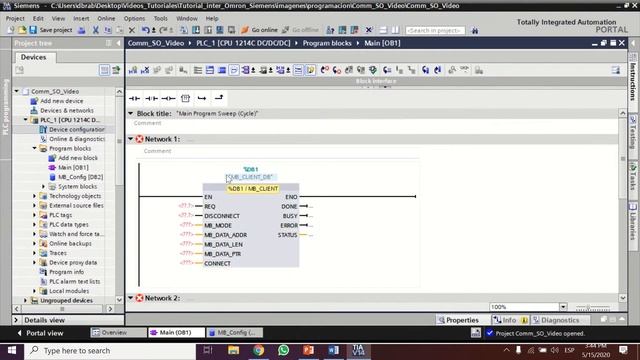Open the zoom level 100% dropdown
640x360 pixels.
click(x=563, y=307)
